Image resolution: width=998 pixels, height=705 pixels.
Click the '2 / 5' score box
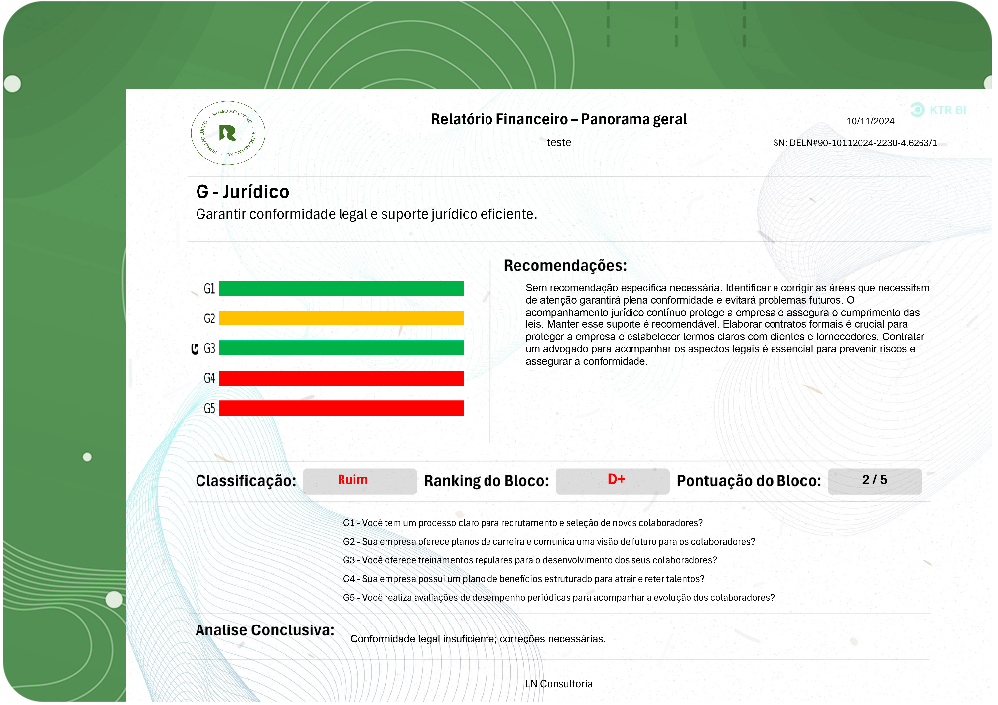pos(875,481)
